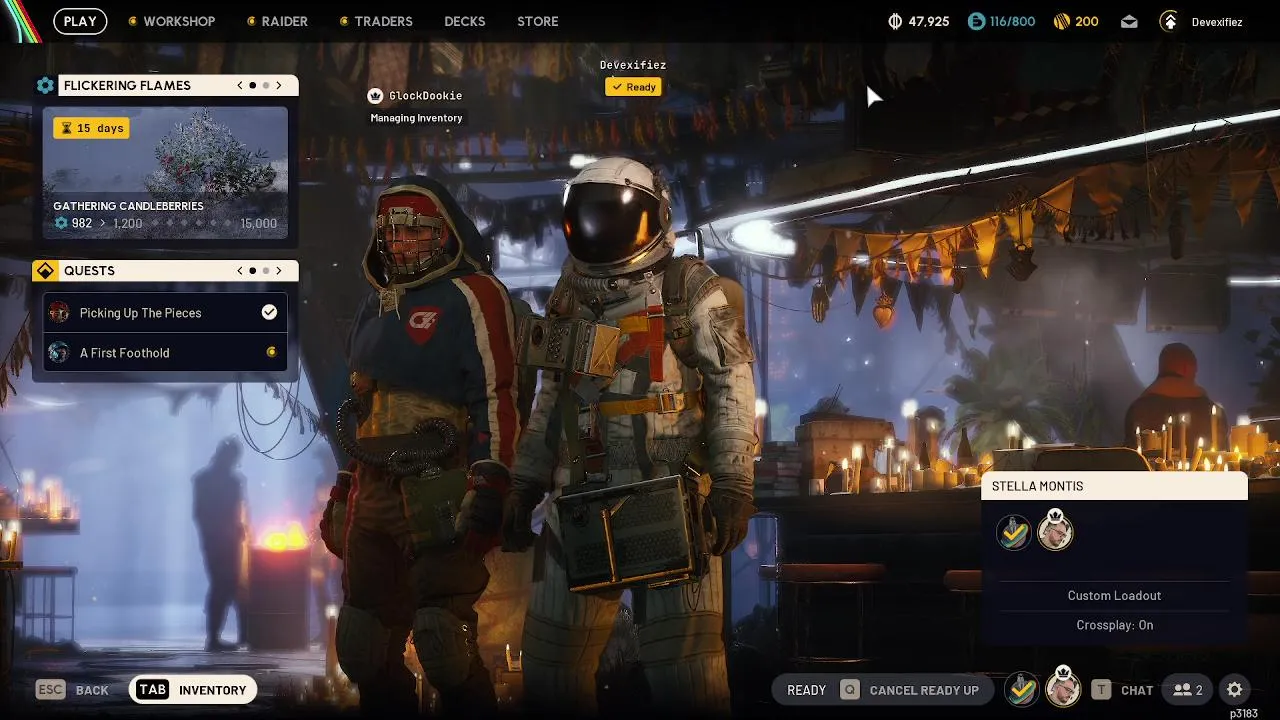The image size is (1280, 720).
Task: Go to next Flickering Flames page
Action: (x=279, y=86)
